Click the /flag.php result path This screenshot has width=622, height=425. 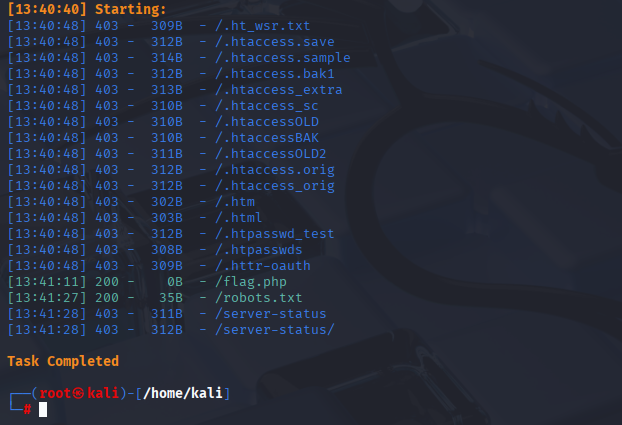pyautogui.click(x=251, y=282)
